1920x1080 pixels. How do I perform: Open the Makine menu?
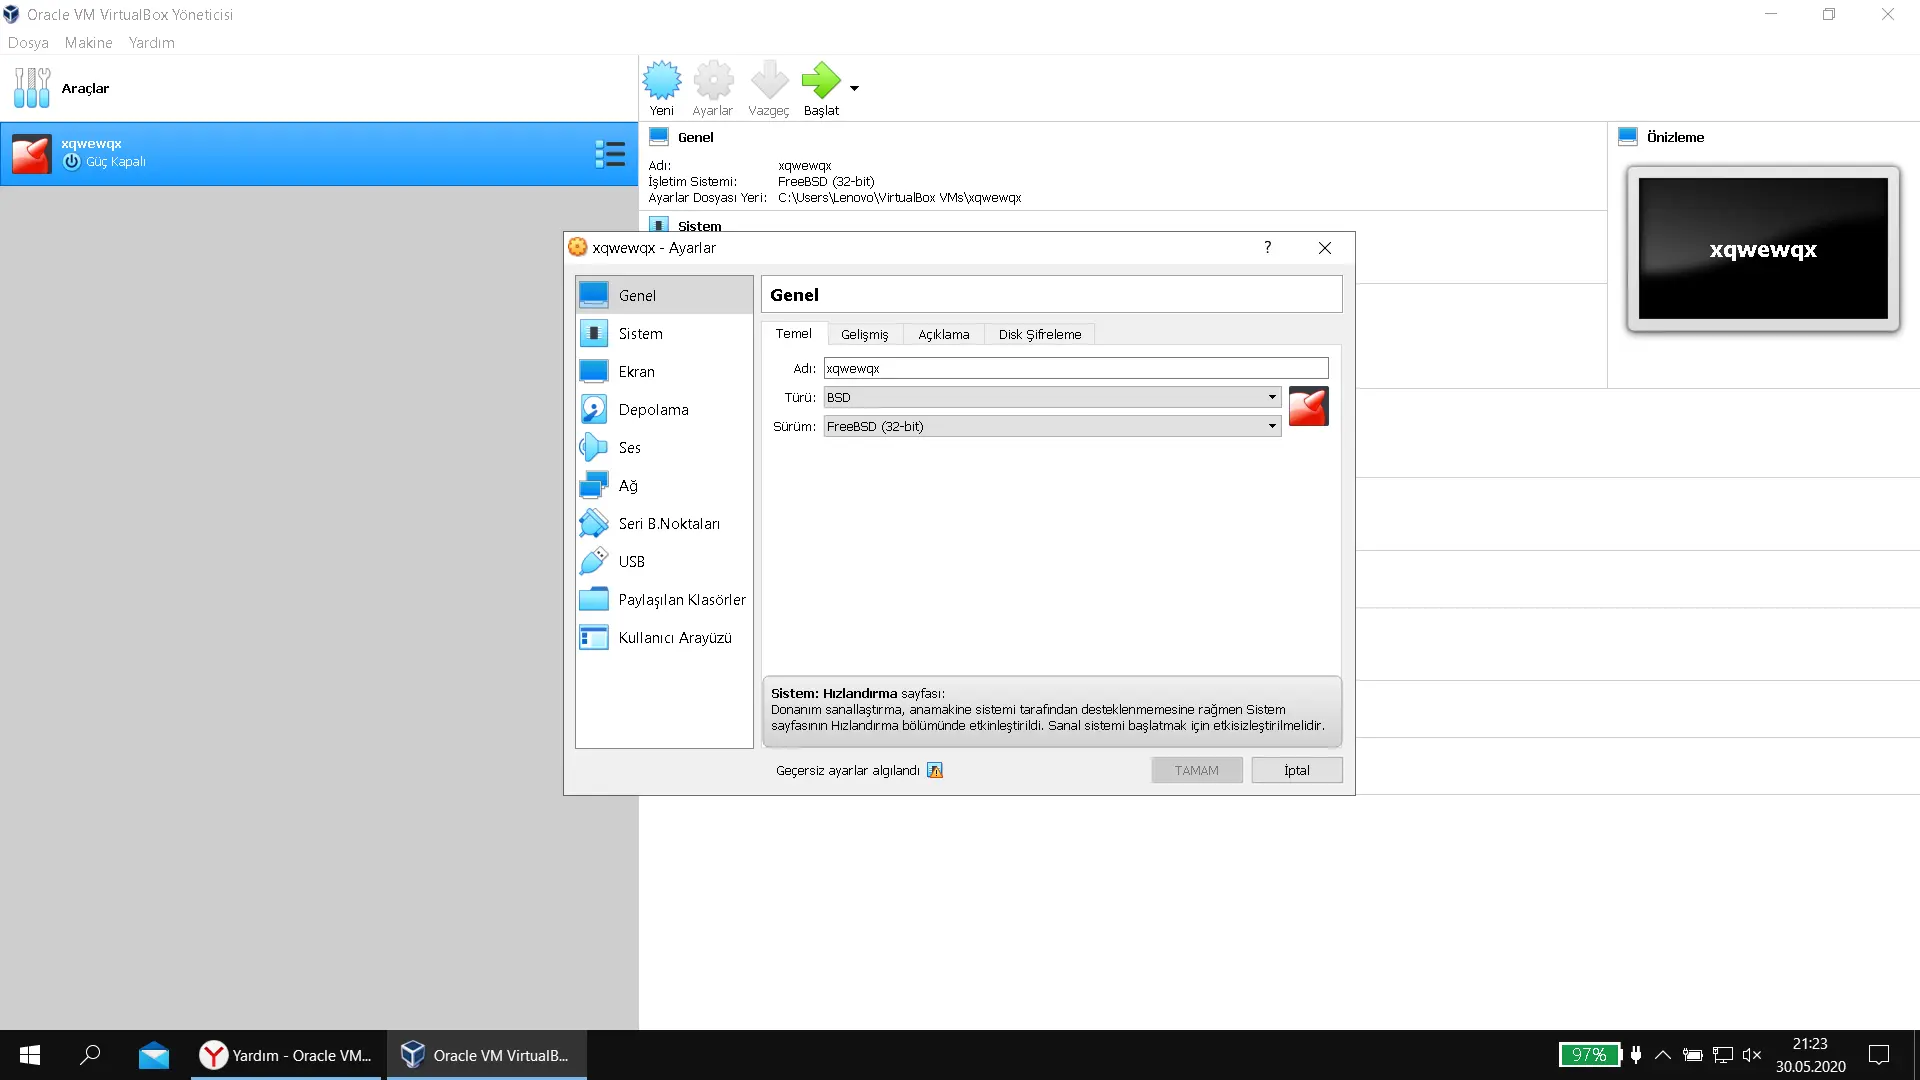click(88, 43)
